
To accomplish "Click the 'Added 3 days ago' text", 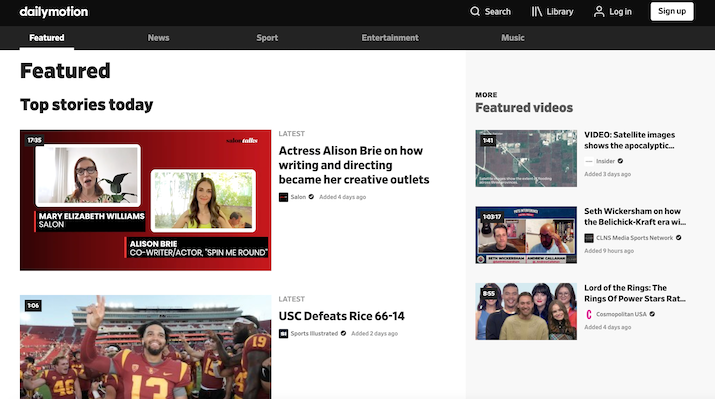I will pos(607,174).
